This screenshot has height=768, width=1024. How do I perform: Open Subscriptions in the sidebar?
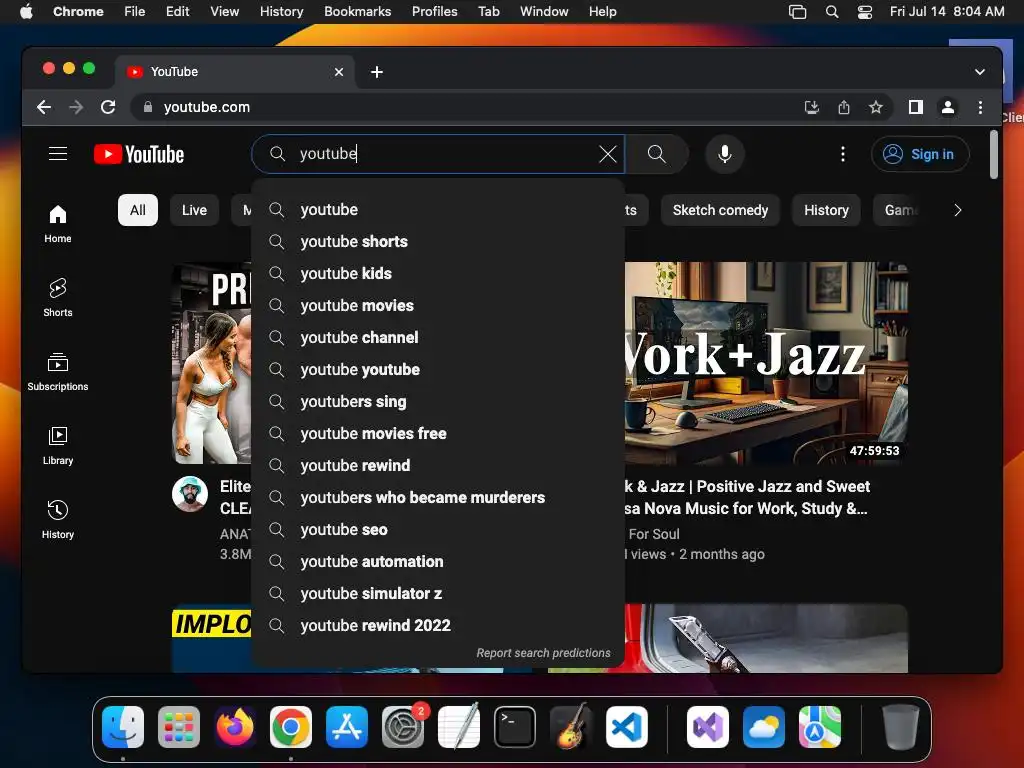(x=57, y=372)
